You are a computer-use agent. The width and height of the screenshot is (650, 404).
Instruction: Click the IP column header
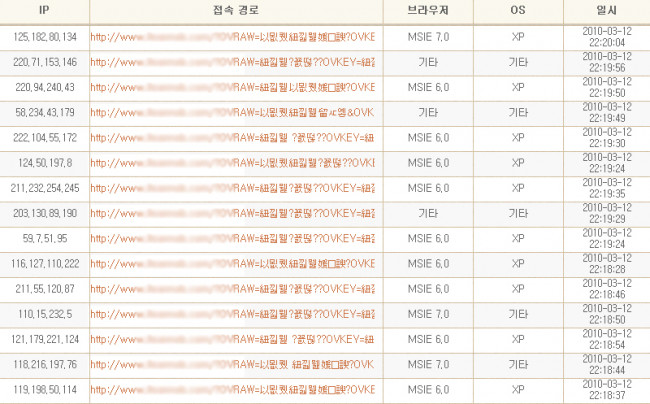44,10
